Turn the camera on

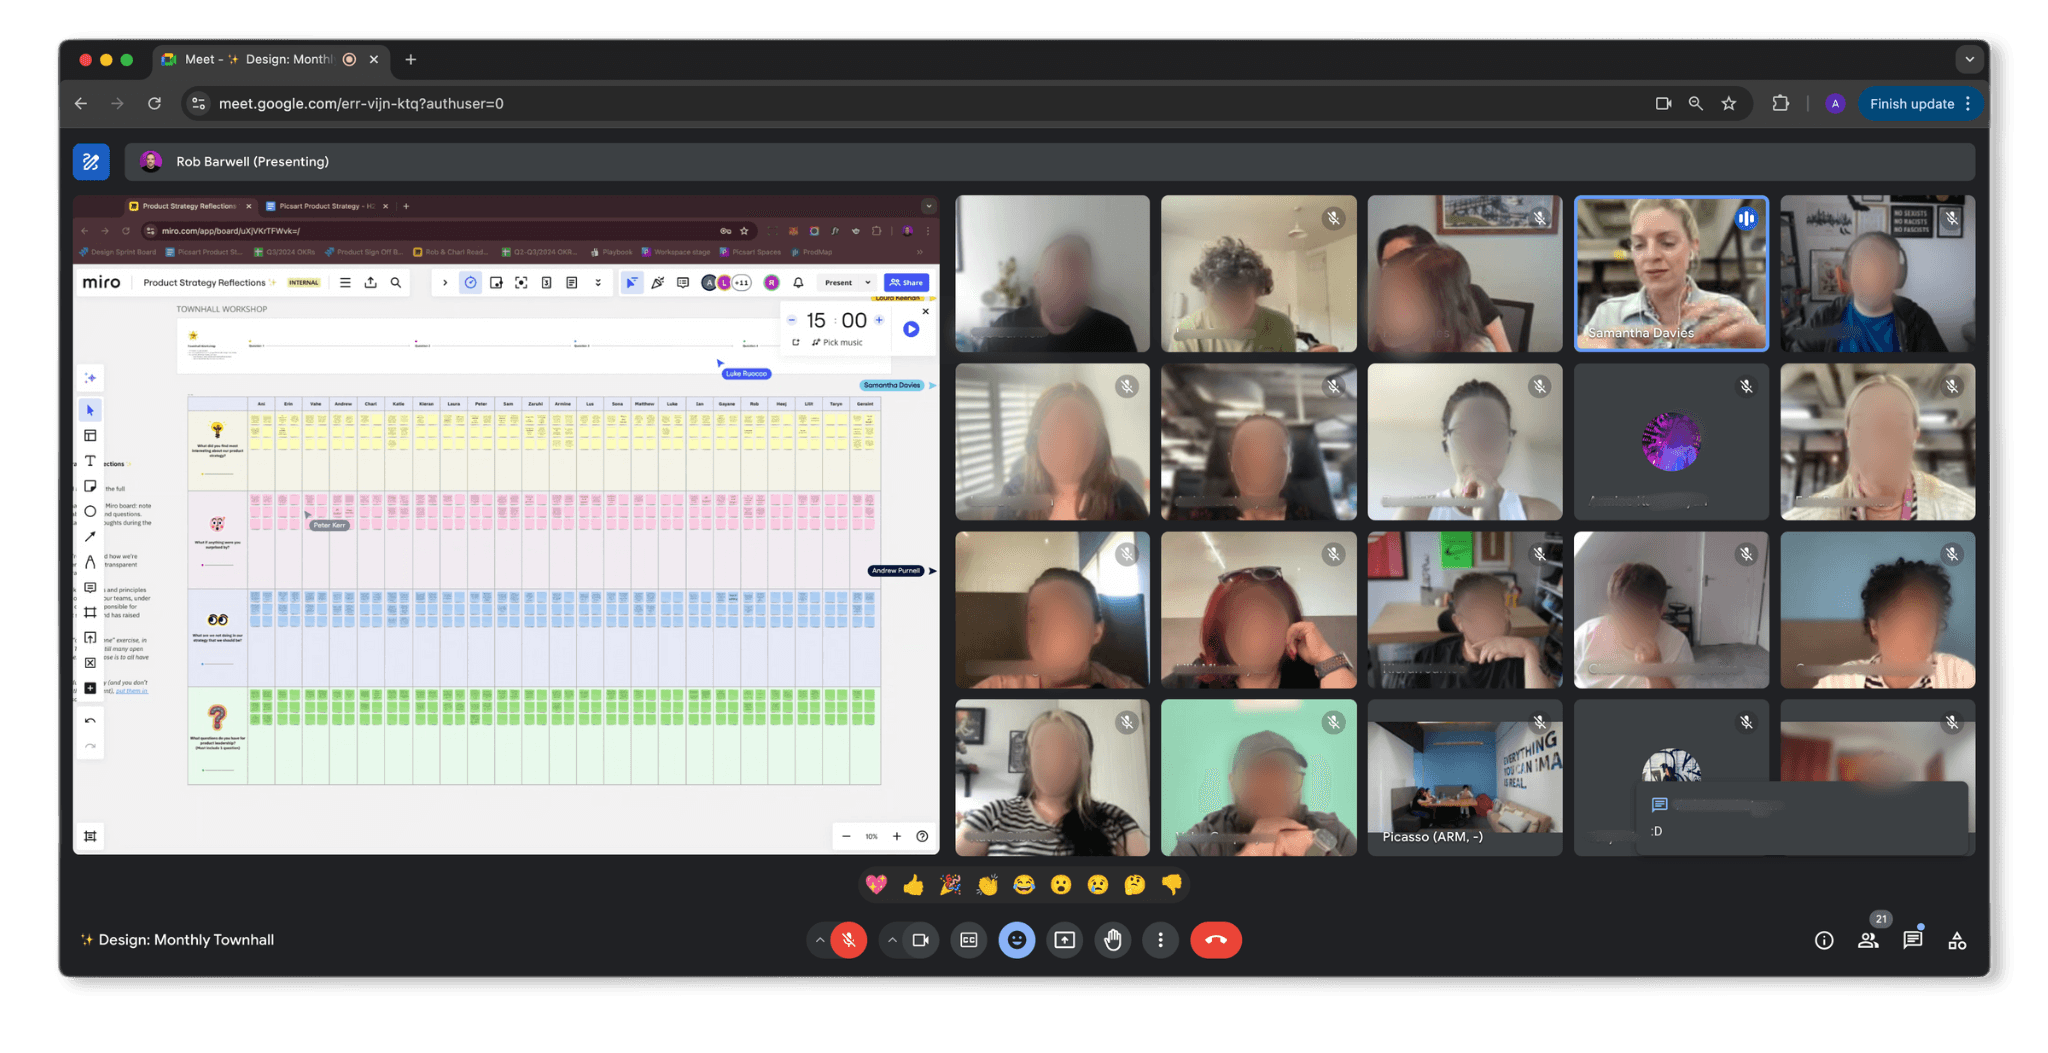click(x=921, y=940)
